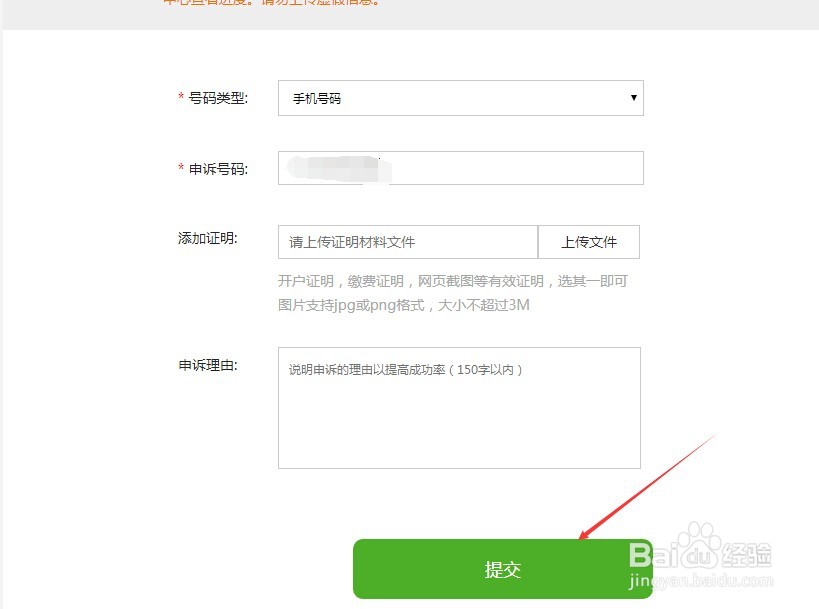Click the 号码类型 field label
This screenshot has width=819, height=609.
[x=218, y=98]
